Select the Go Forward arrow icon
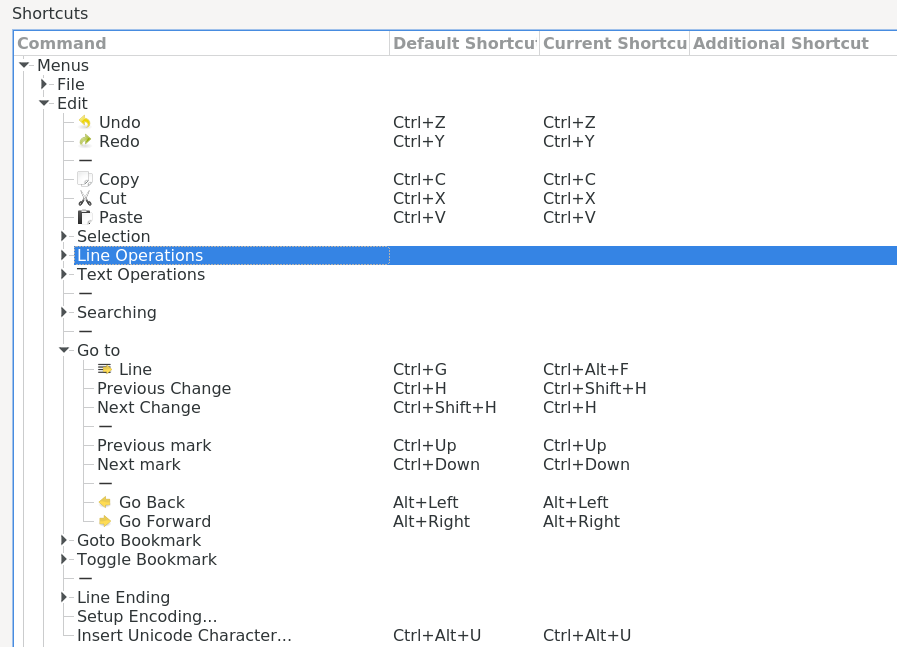The width and height of the screenshot is (897, 647). point(104,521)
